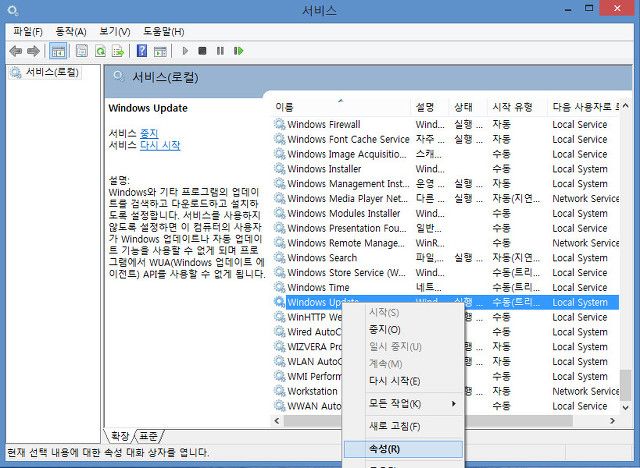This screenshot has width=640, height=468.
Task: Open the 파일(F) menu
Action: 28,31
